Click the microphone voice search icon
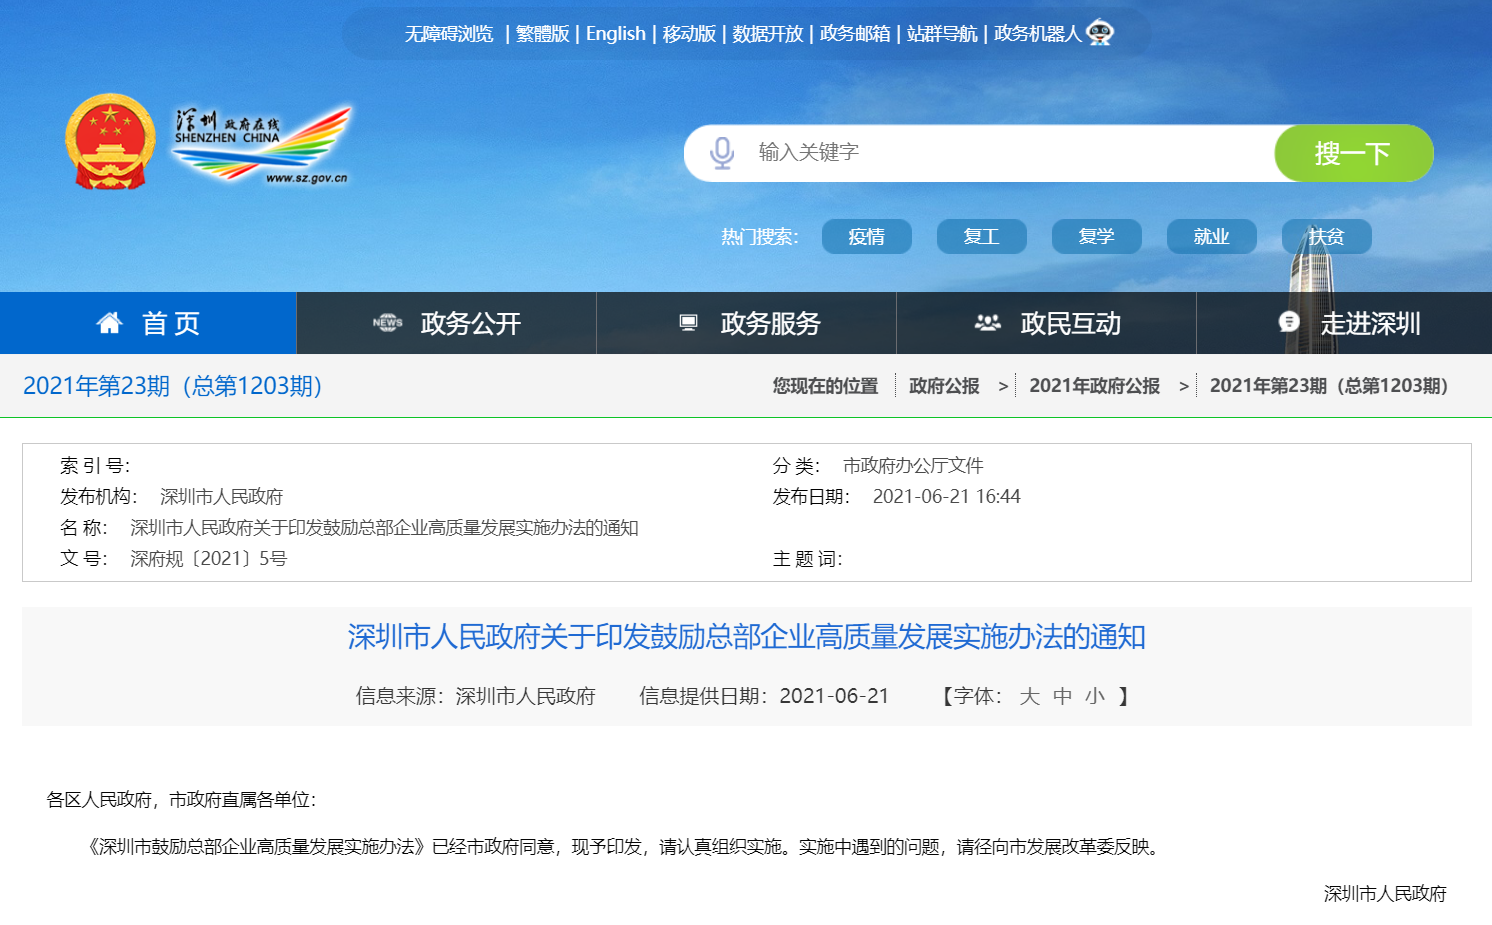The width and height of the screenshot is (1492, 925). [721, 153]
